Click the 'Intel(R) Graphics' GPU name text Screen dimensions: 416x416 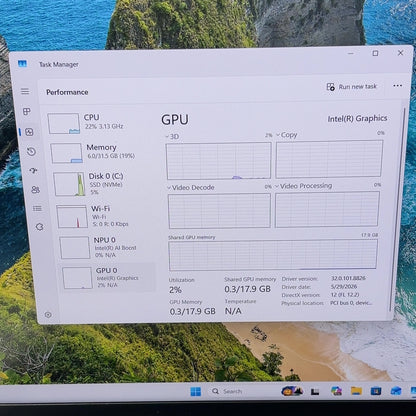tap(357, 118)
